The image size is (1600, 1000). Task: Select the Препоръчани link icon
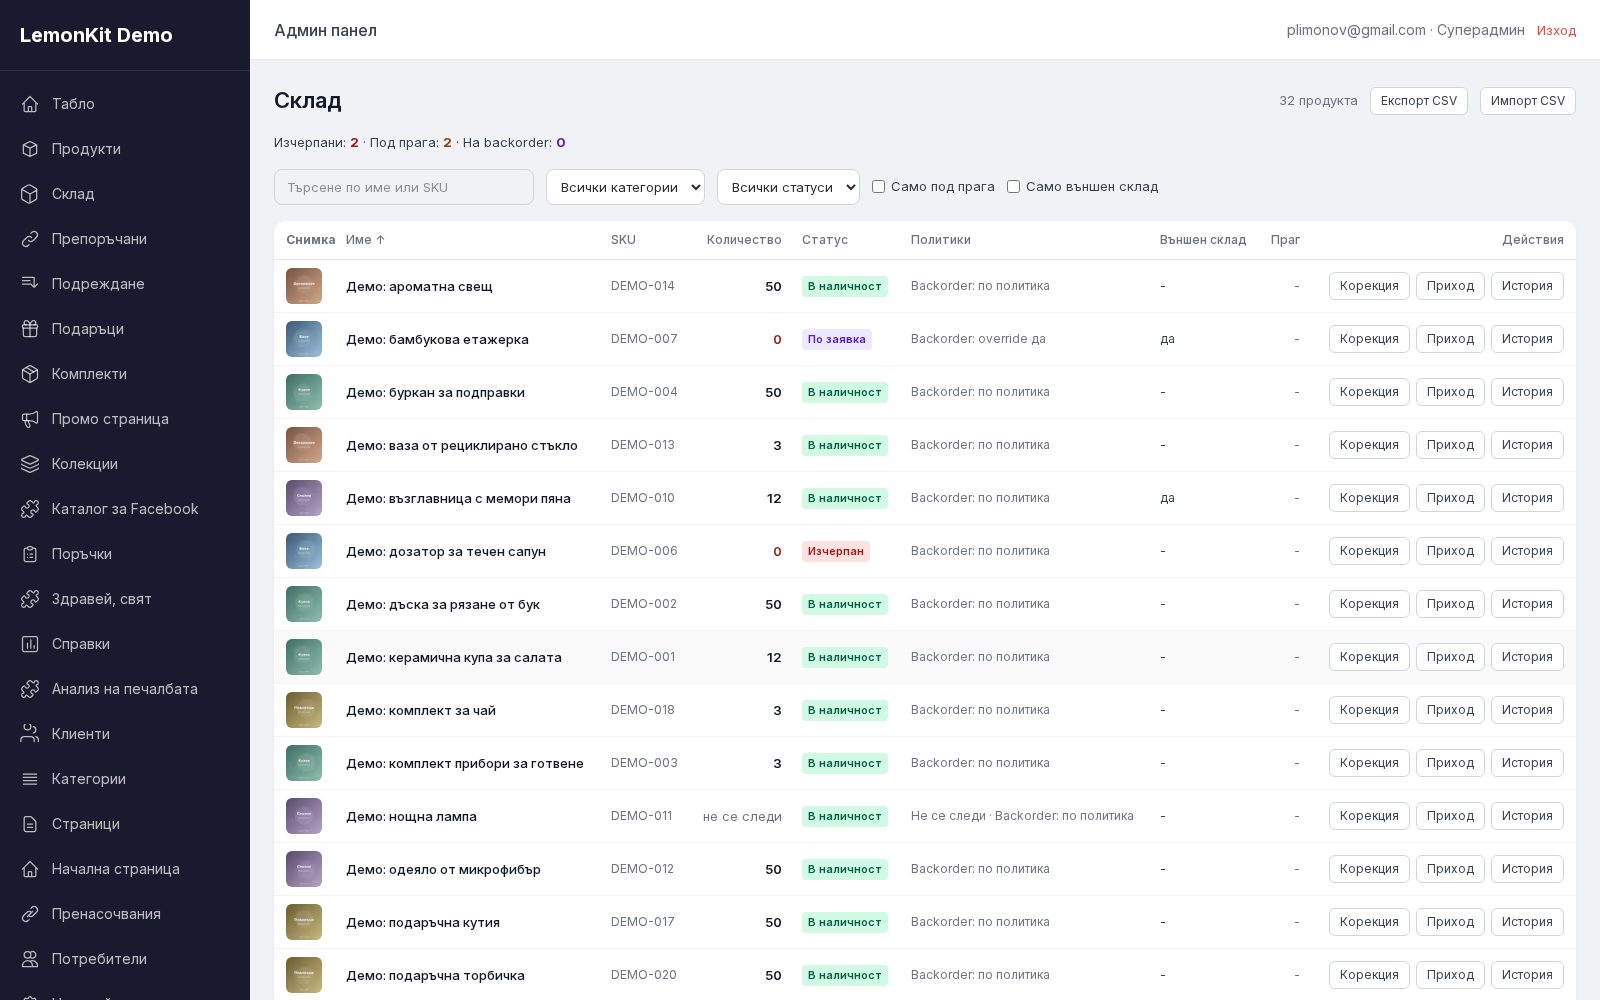point(30,239)
